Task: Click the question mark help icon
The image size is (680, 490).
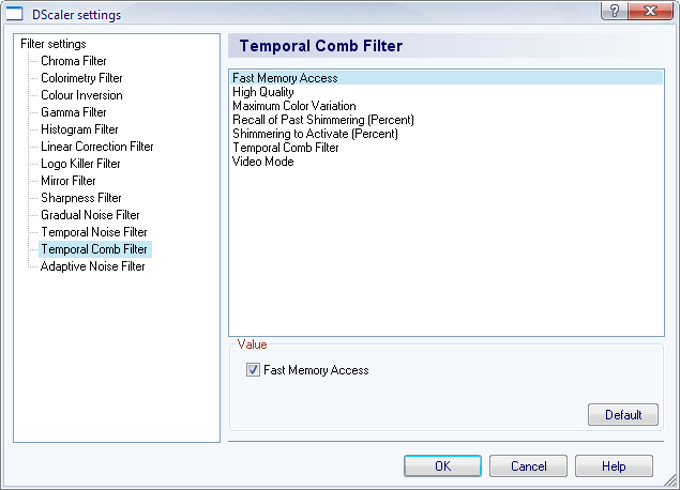Action: pos(614,10)
